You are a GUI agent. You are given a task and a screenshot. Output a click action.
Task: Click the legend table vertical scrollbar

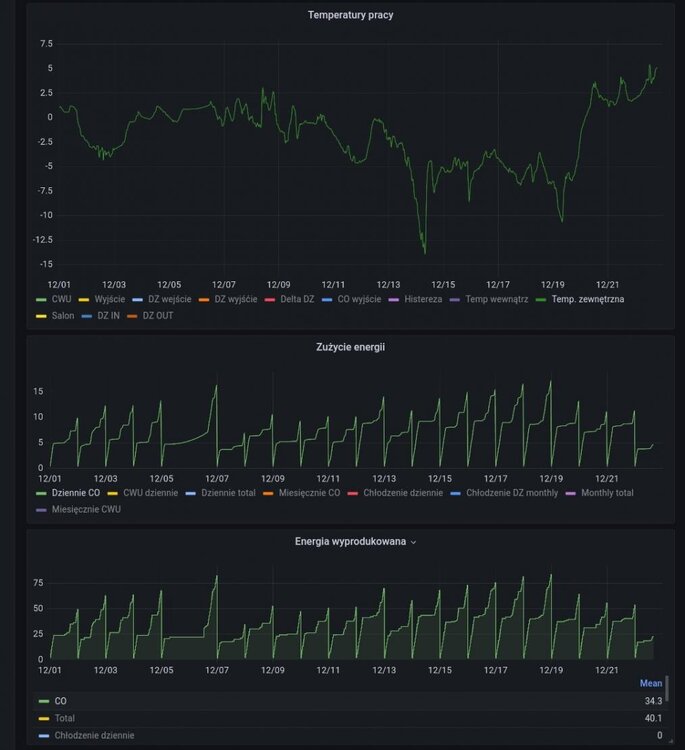[x=667, y=690]
